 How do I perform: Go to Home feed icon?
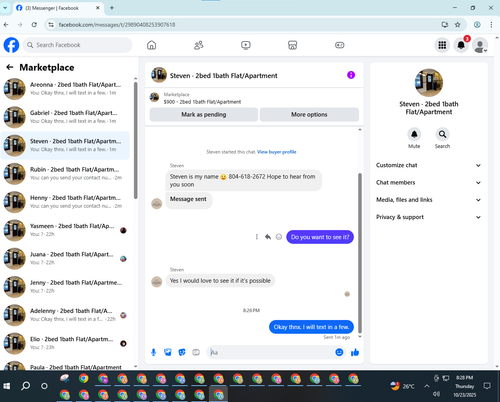click(151, 45)
